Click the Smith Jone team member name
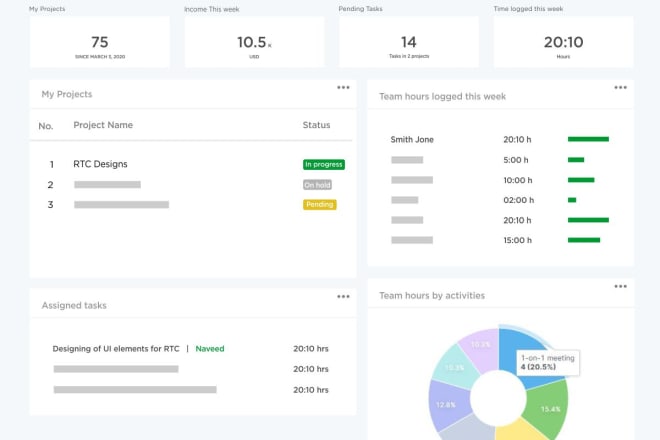Screen dimensions: 660x440 (412, 139)
